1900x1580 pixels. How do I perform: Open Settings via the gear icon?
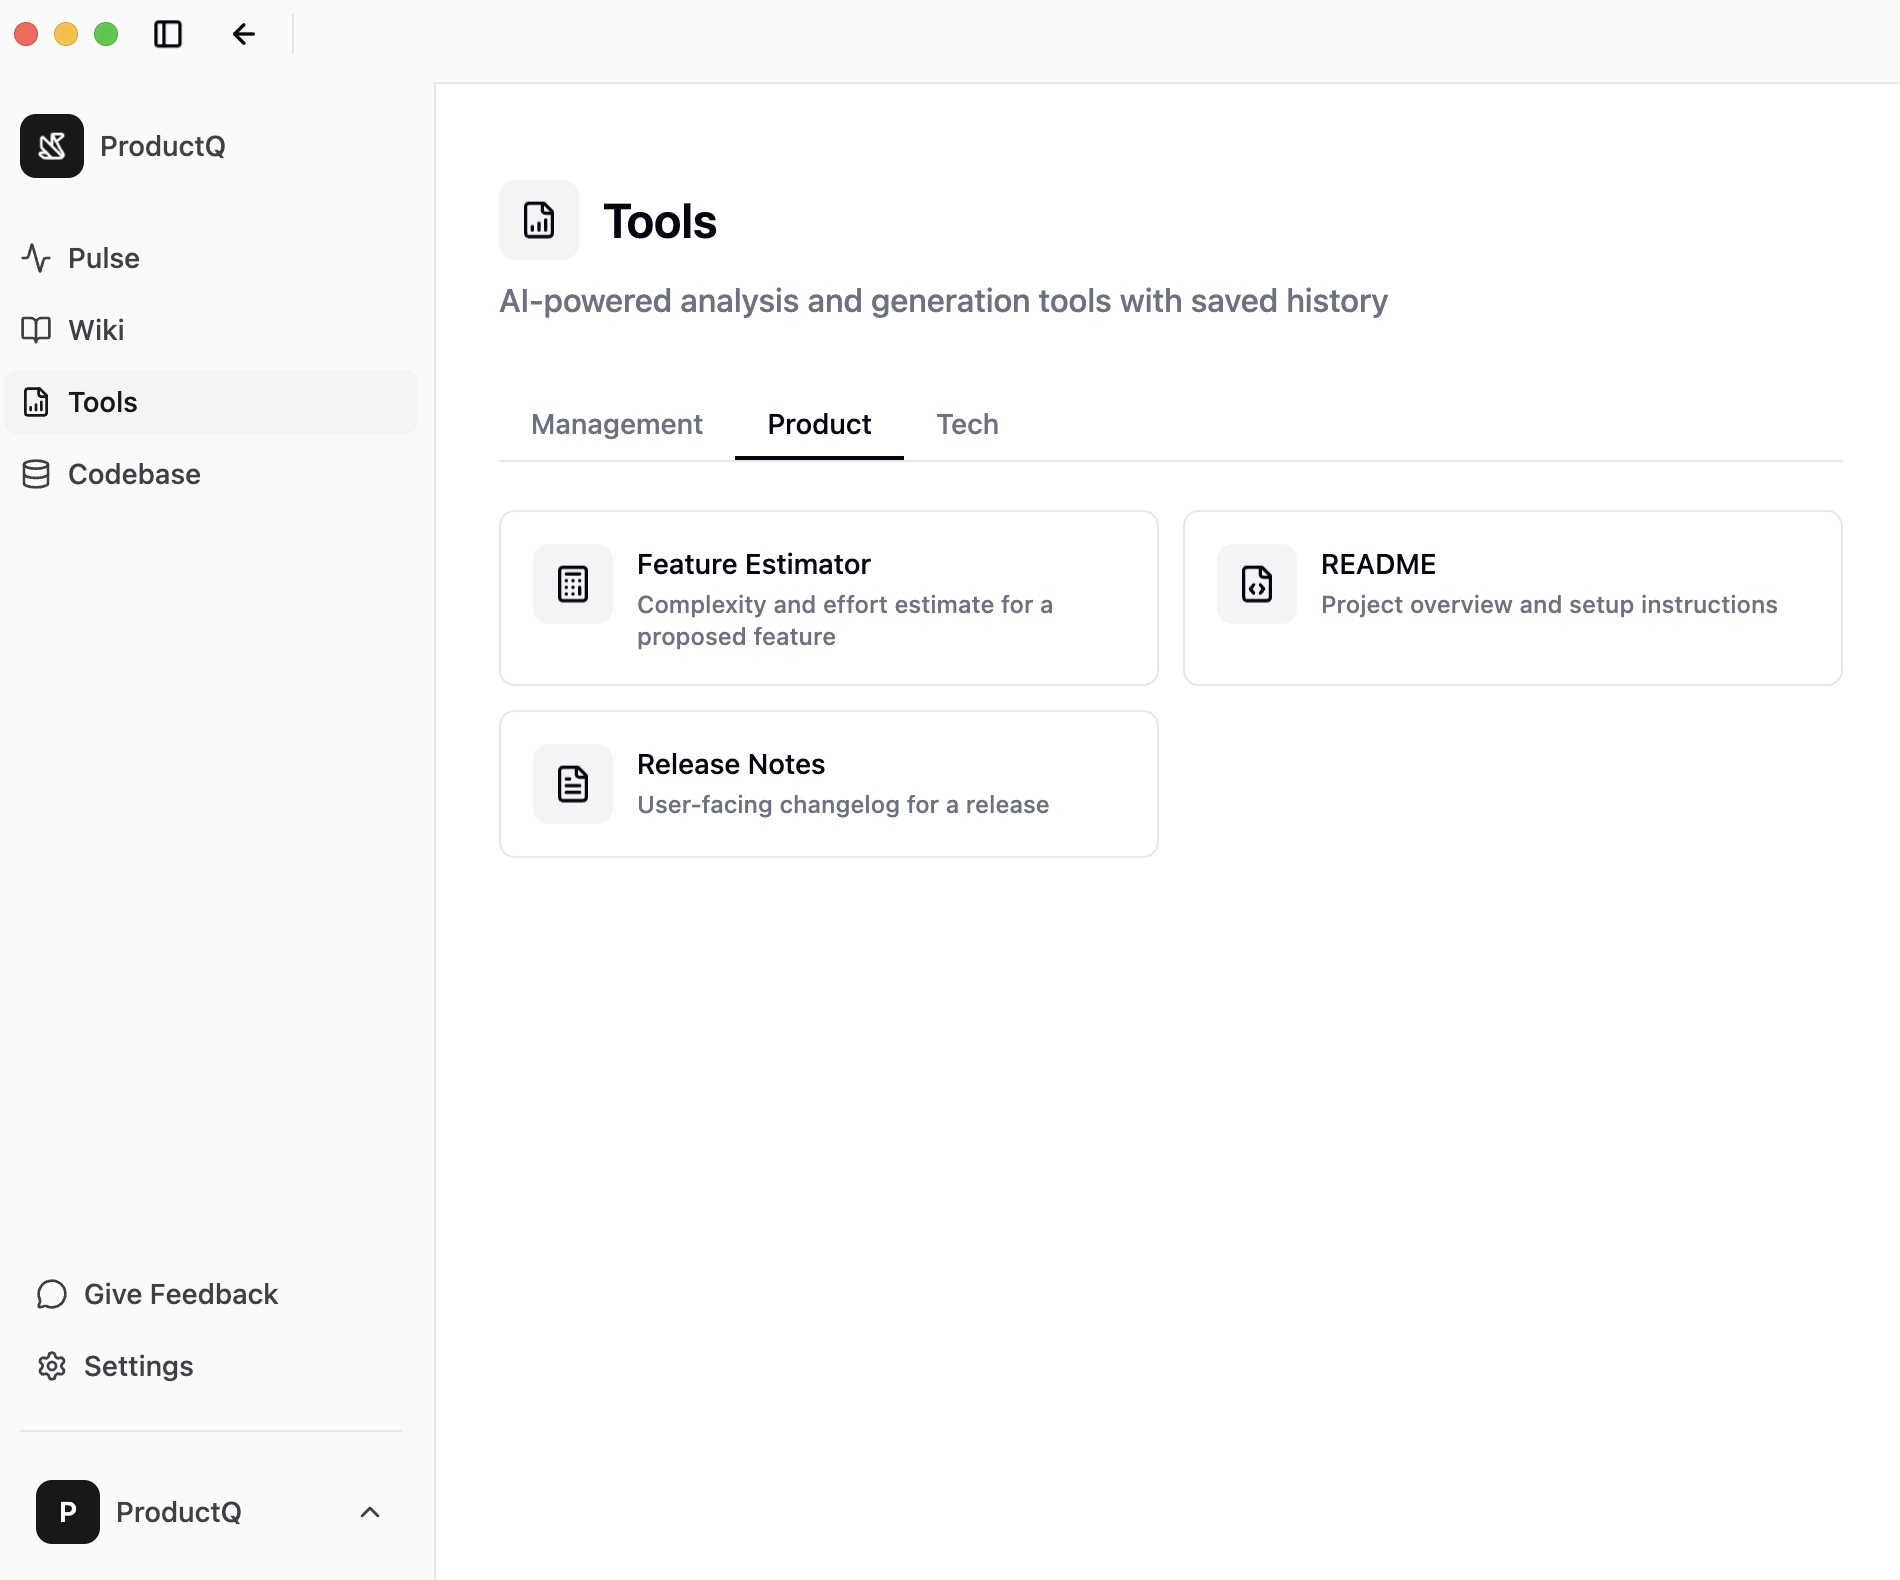51,1366
